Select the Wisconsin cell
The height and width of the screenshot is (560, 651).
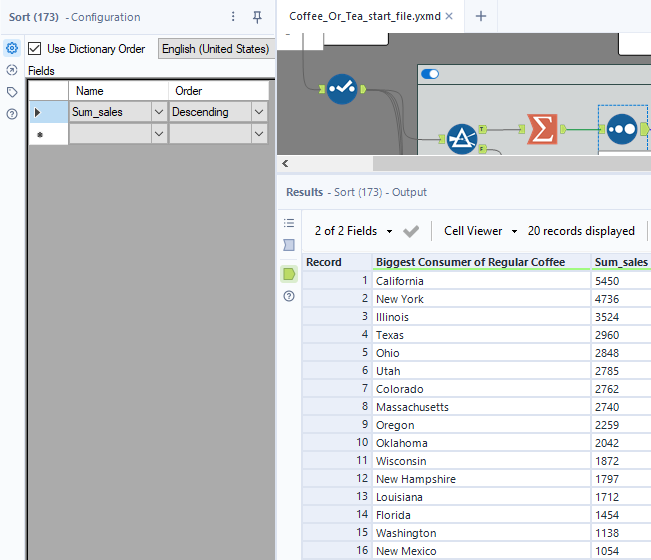(x=481, y=461)
